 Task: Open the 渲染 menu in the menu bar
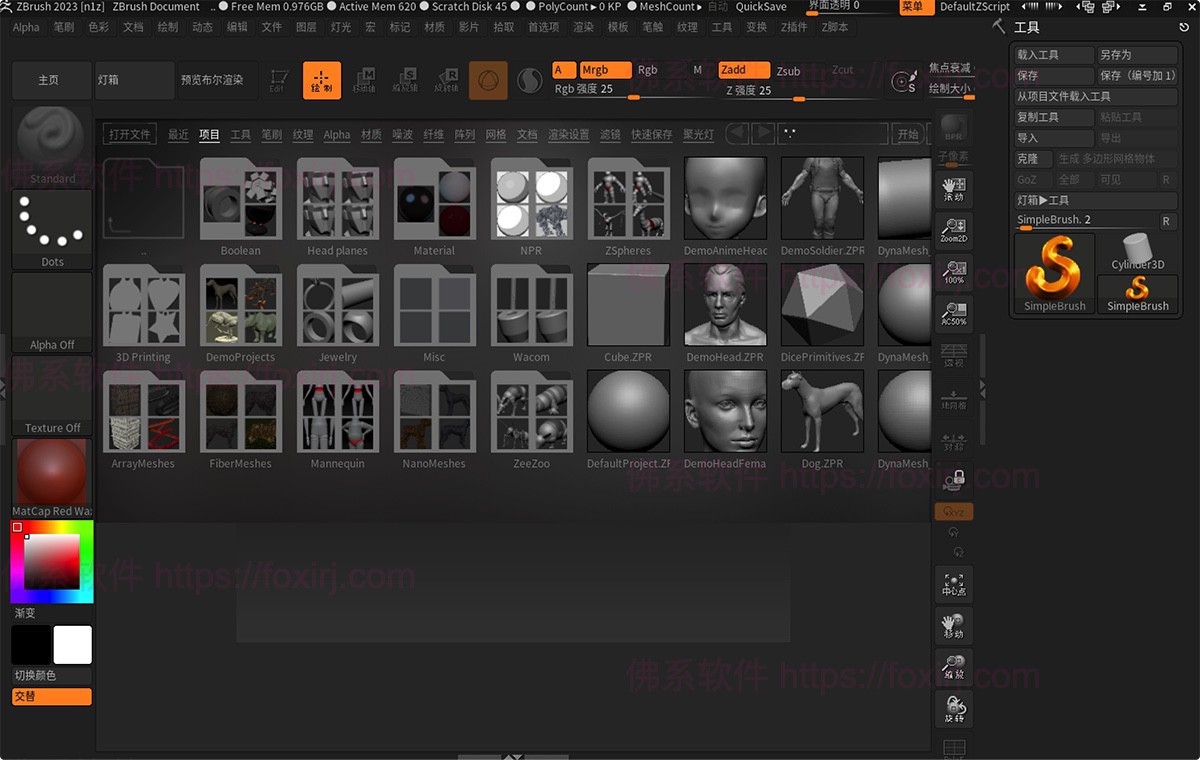[x=583, y=27]
